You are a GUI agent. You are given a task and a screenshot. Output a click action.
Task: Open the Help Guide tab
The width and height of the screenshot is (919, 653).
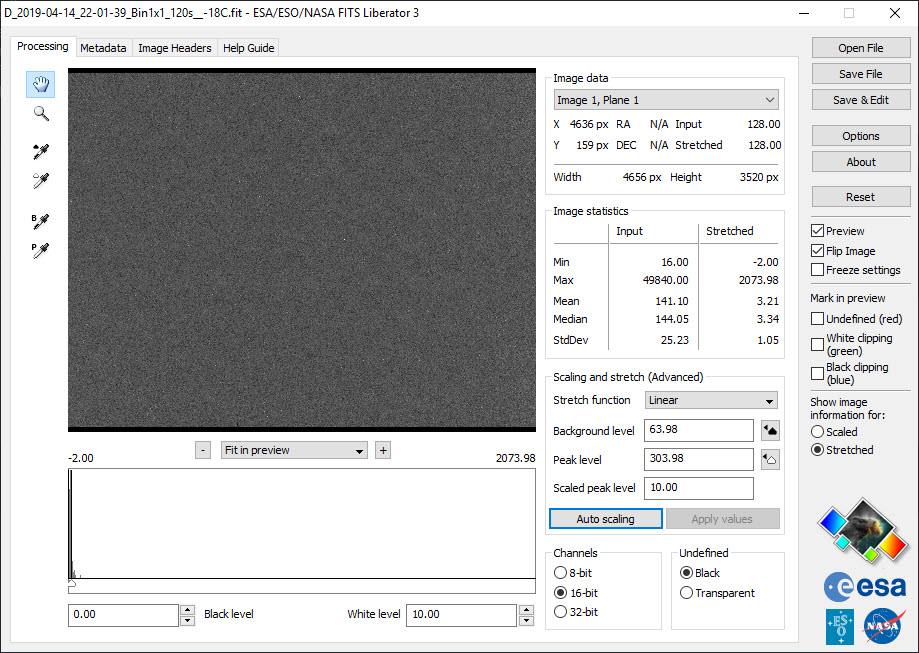[x=249, y=48]
